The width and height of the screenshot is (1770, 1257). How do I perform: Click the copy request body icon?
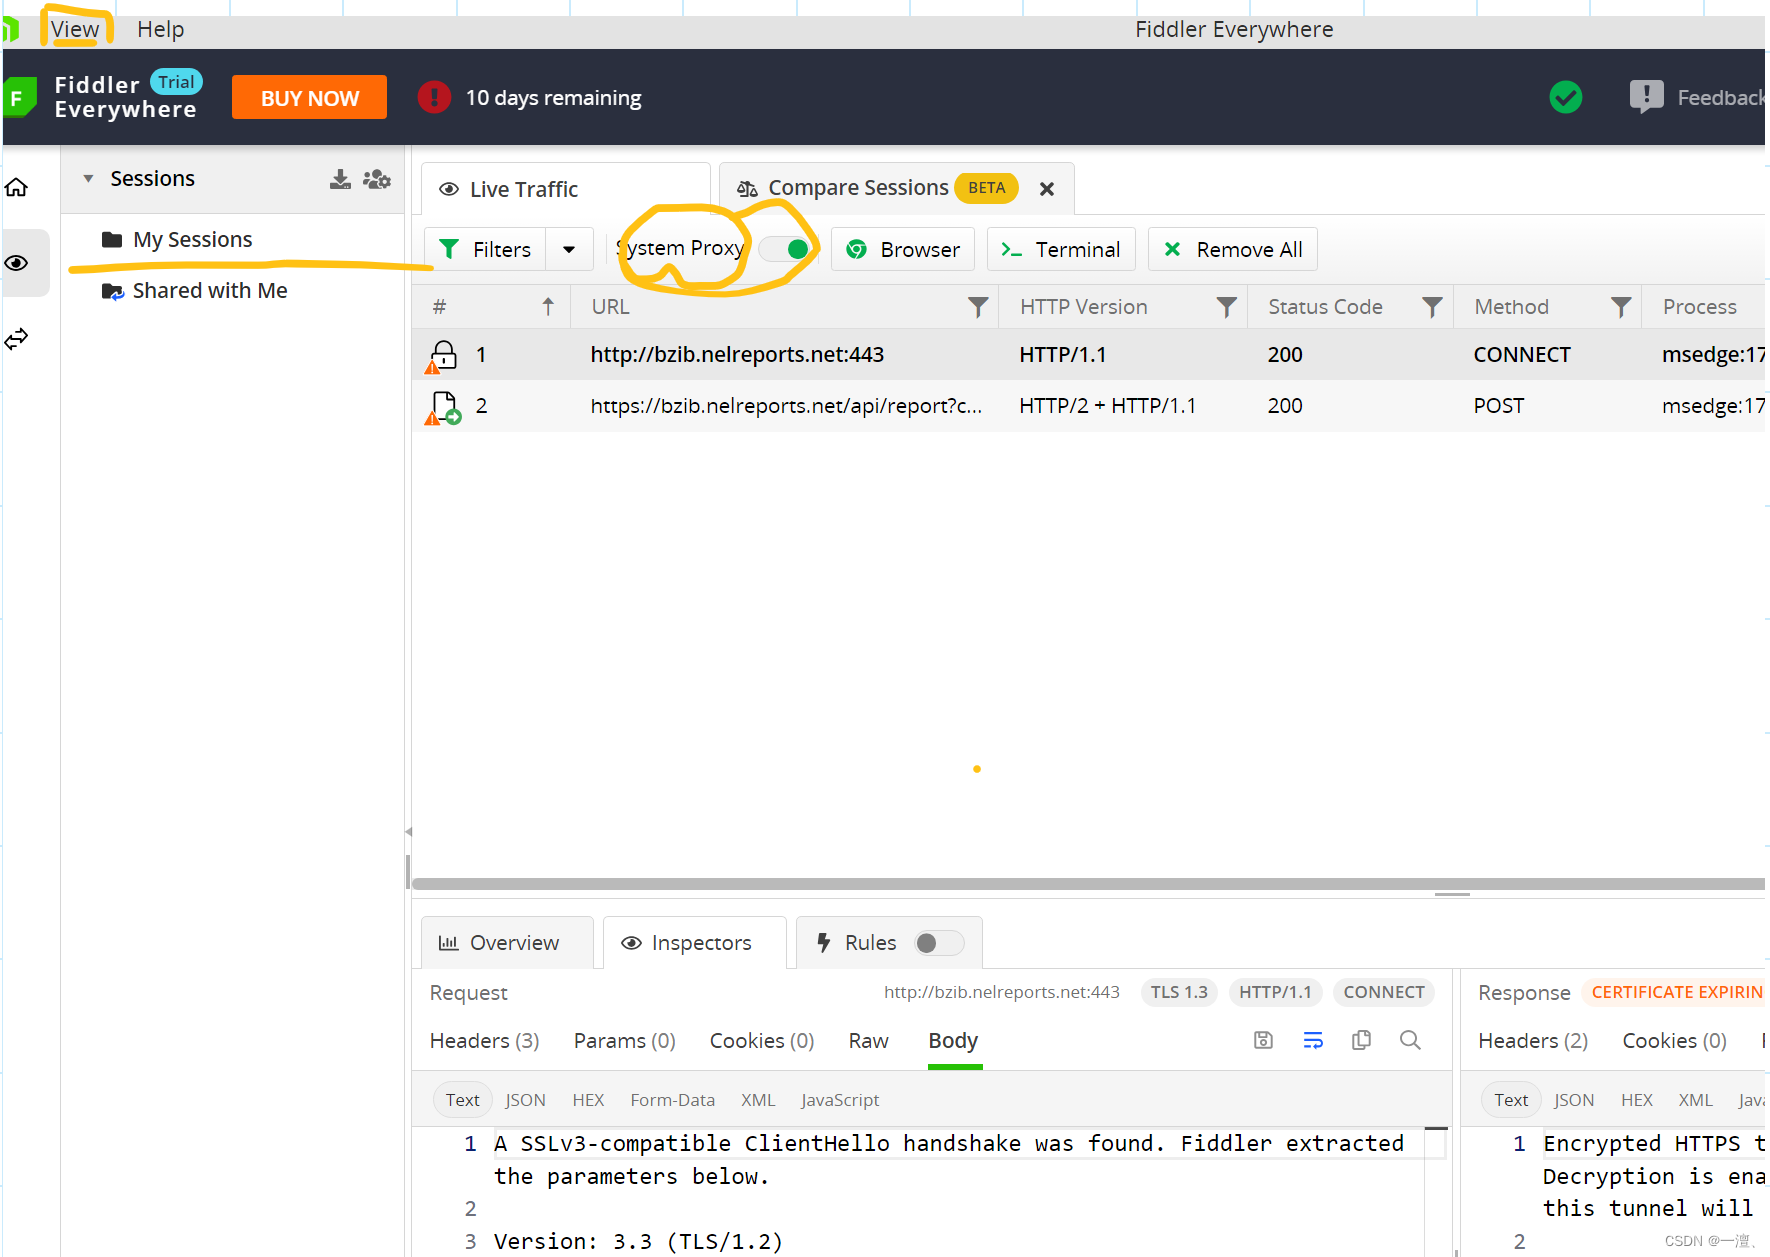tap(1361, 1041)
